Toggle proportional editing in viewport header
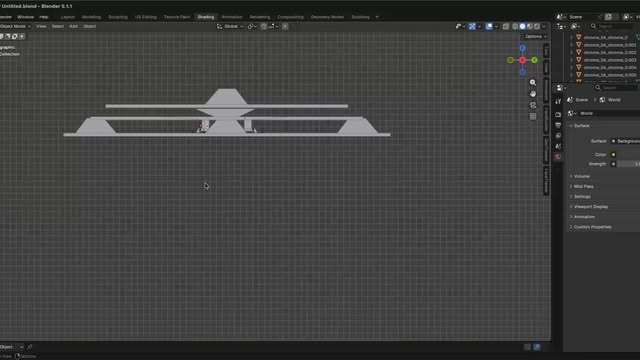Image resolution: width=640 pixels, height=360 pixels. click(285, 27)
